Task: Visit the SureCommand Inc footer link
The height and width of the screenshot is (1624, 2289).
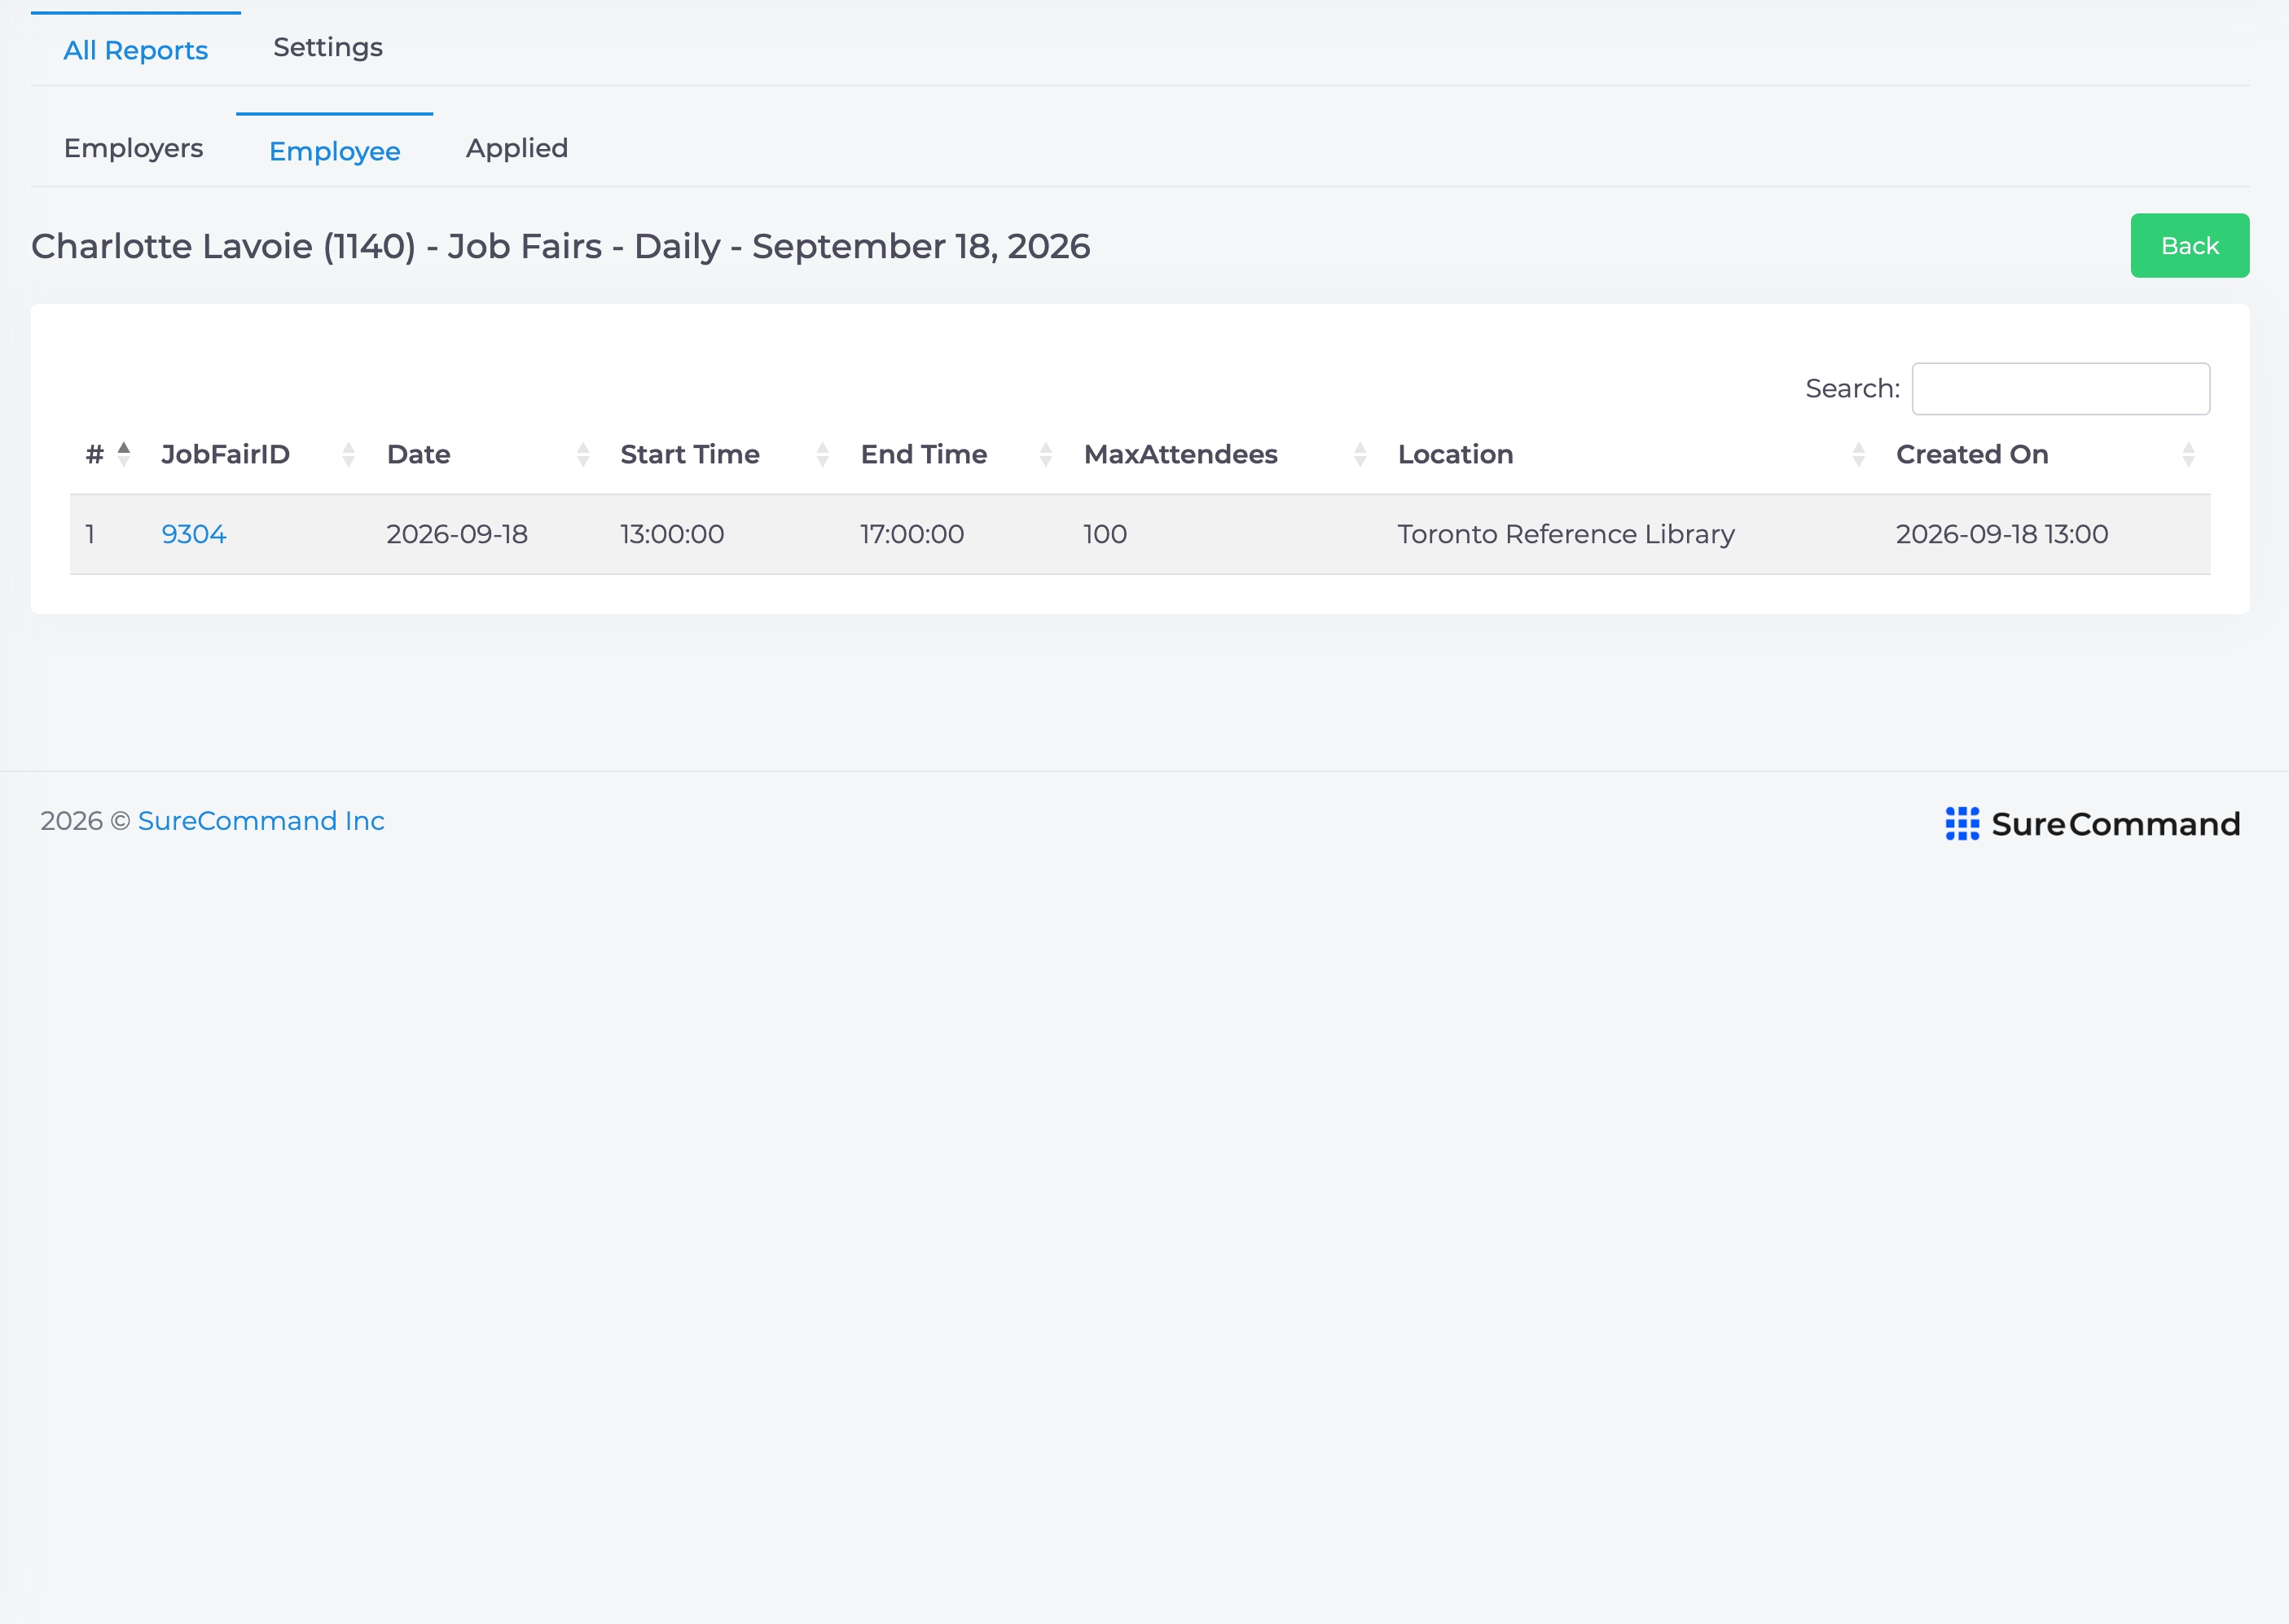Action: [261, 821]
